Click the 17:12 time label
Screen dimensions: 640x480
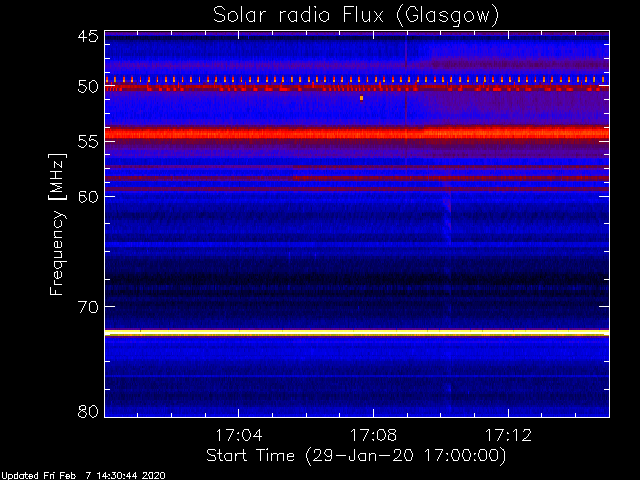pos(508,435)
